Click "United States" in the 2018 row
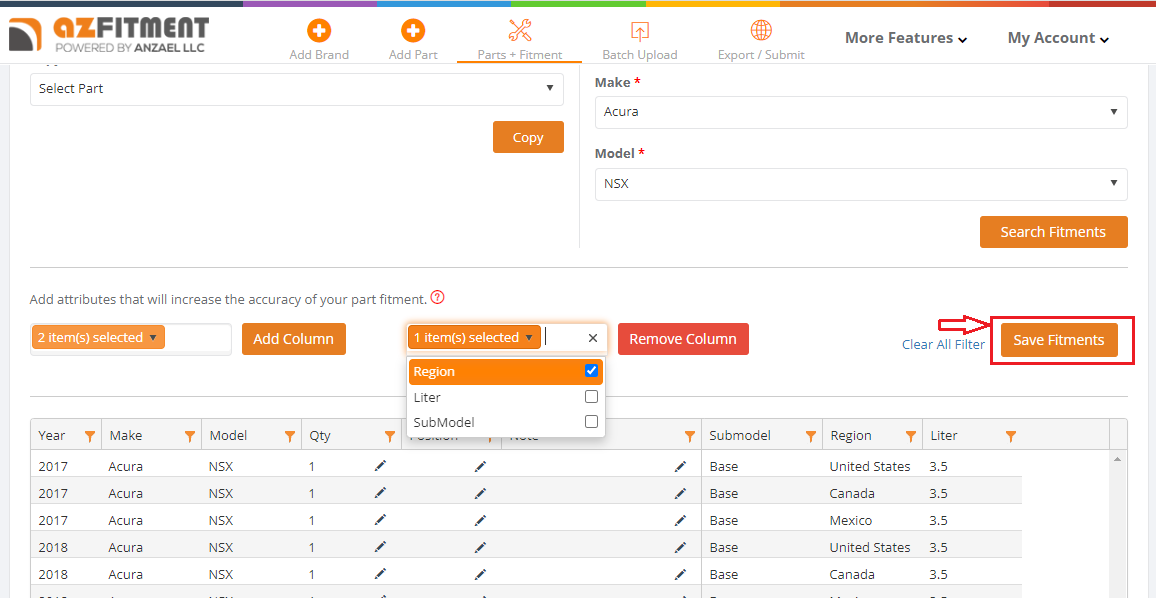This screenshot has width=1156, height=598. pos(870,547)
